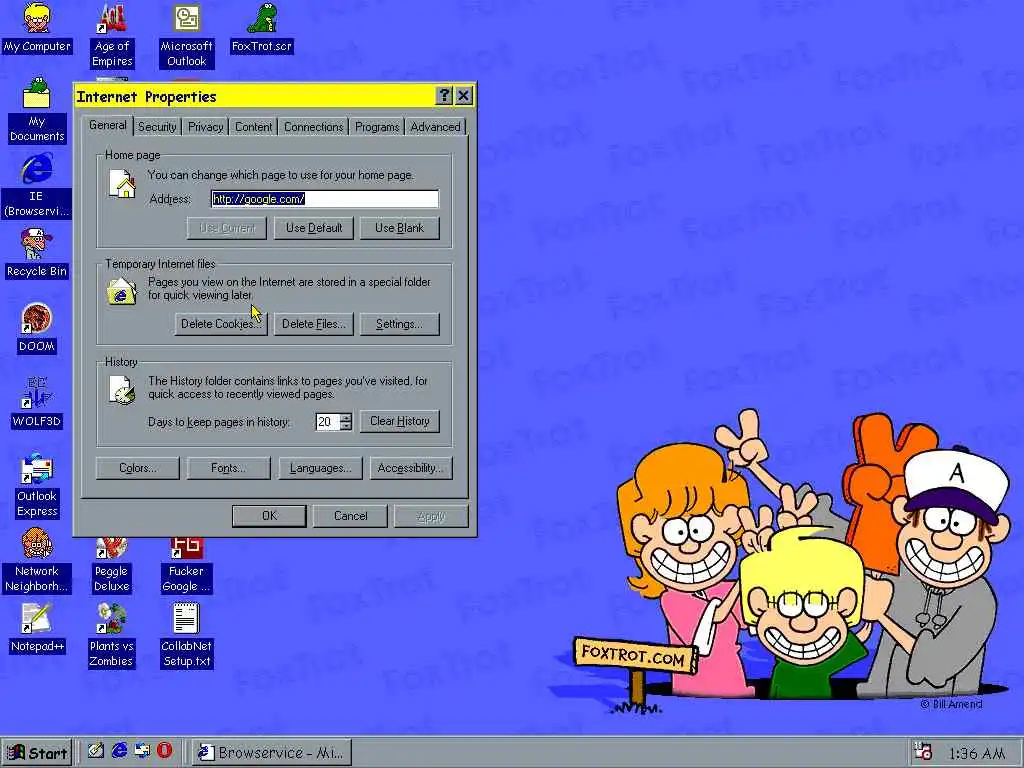The image size is (1024, 768).
Task: Confirm with the OK button
Action: tap(269, 516)
